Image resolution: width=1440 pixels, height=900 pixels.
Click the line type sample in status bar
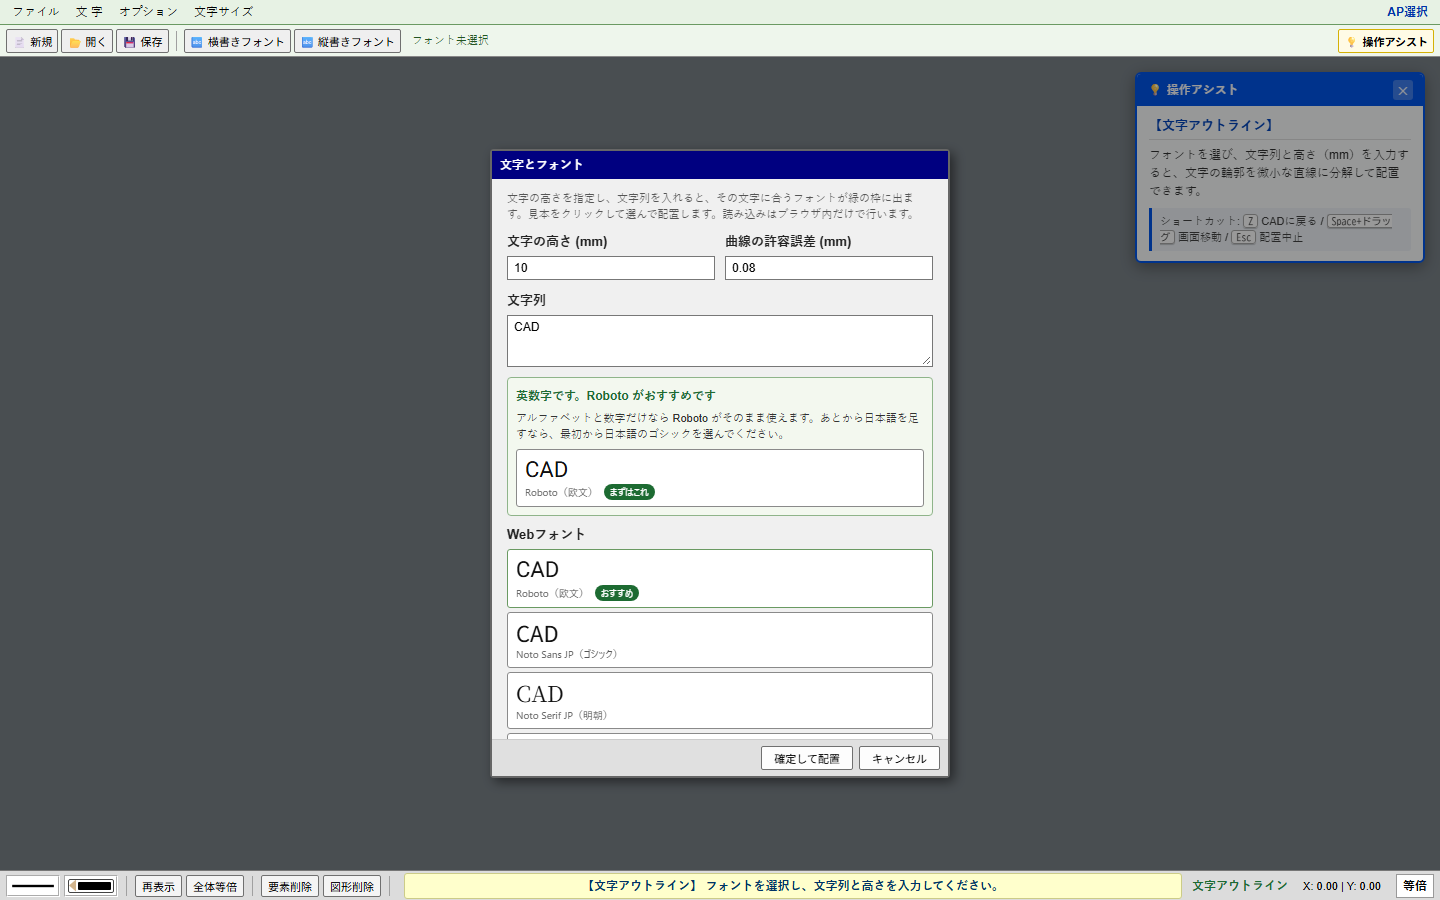33,886
